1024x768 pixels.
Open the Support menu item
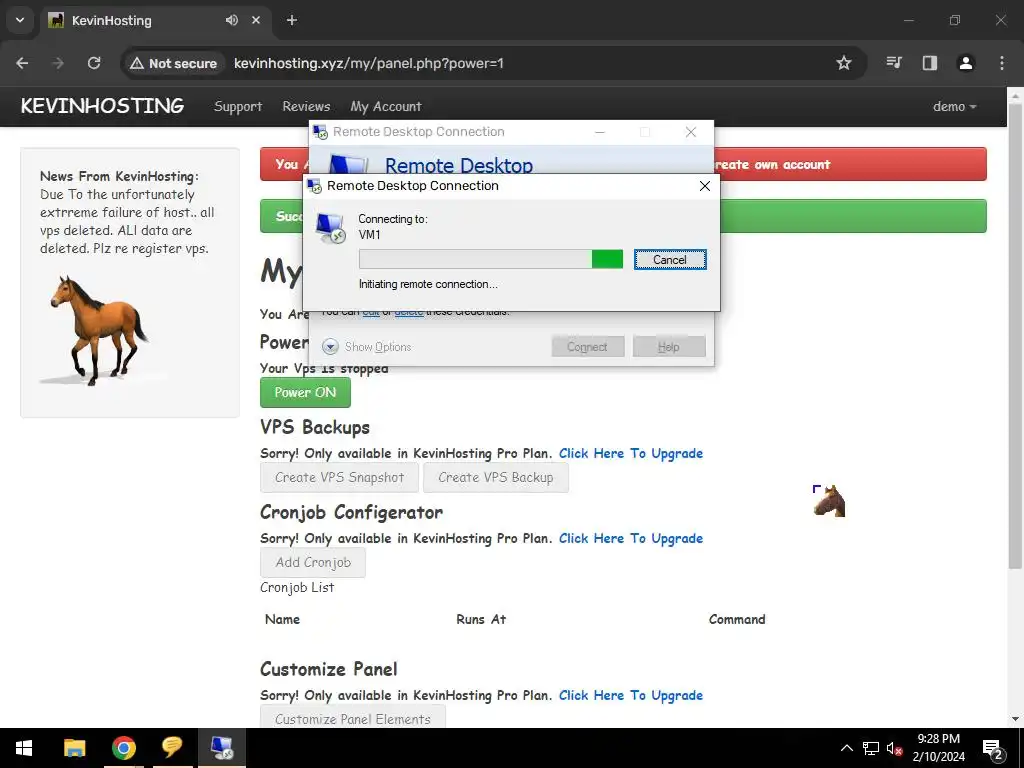[238, 106]
